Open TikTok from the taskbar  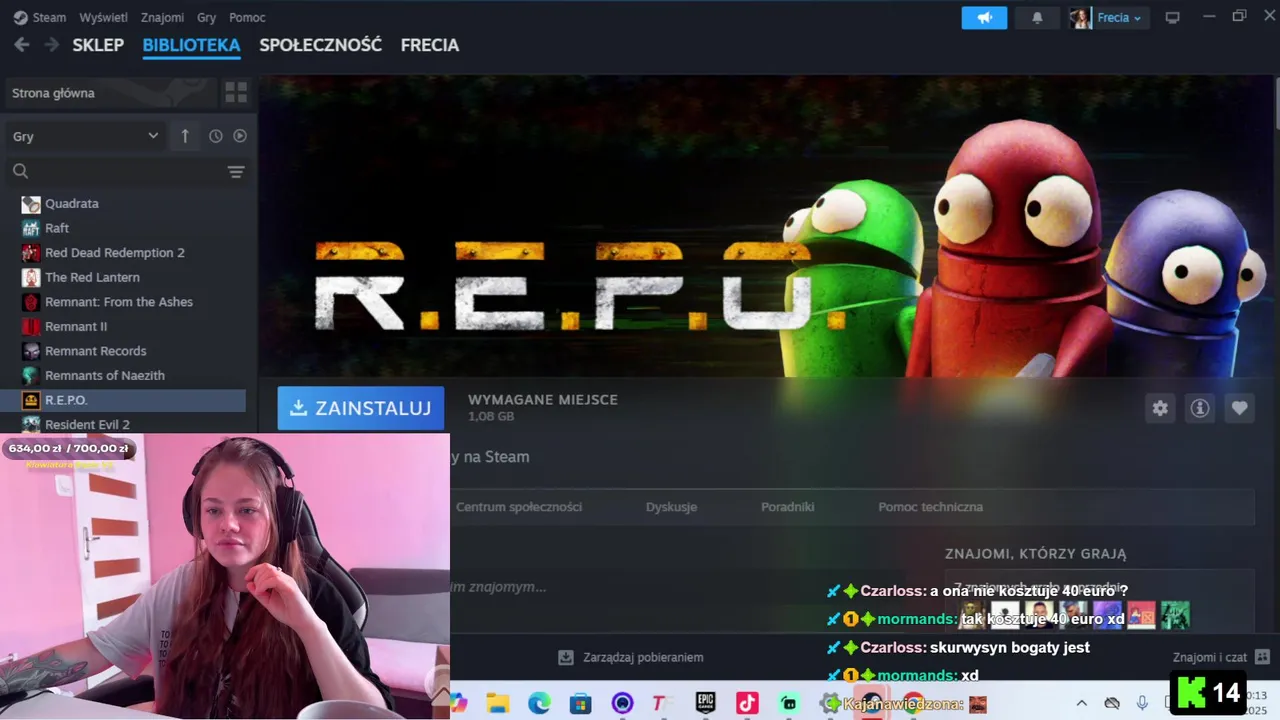(747, 703)
